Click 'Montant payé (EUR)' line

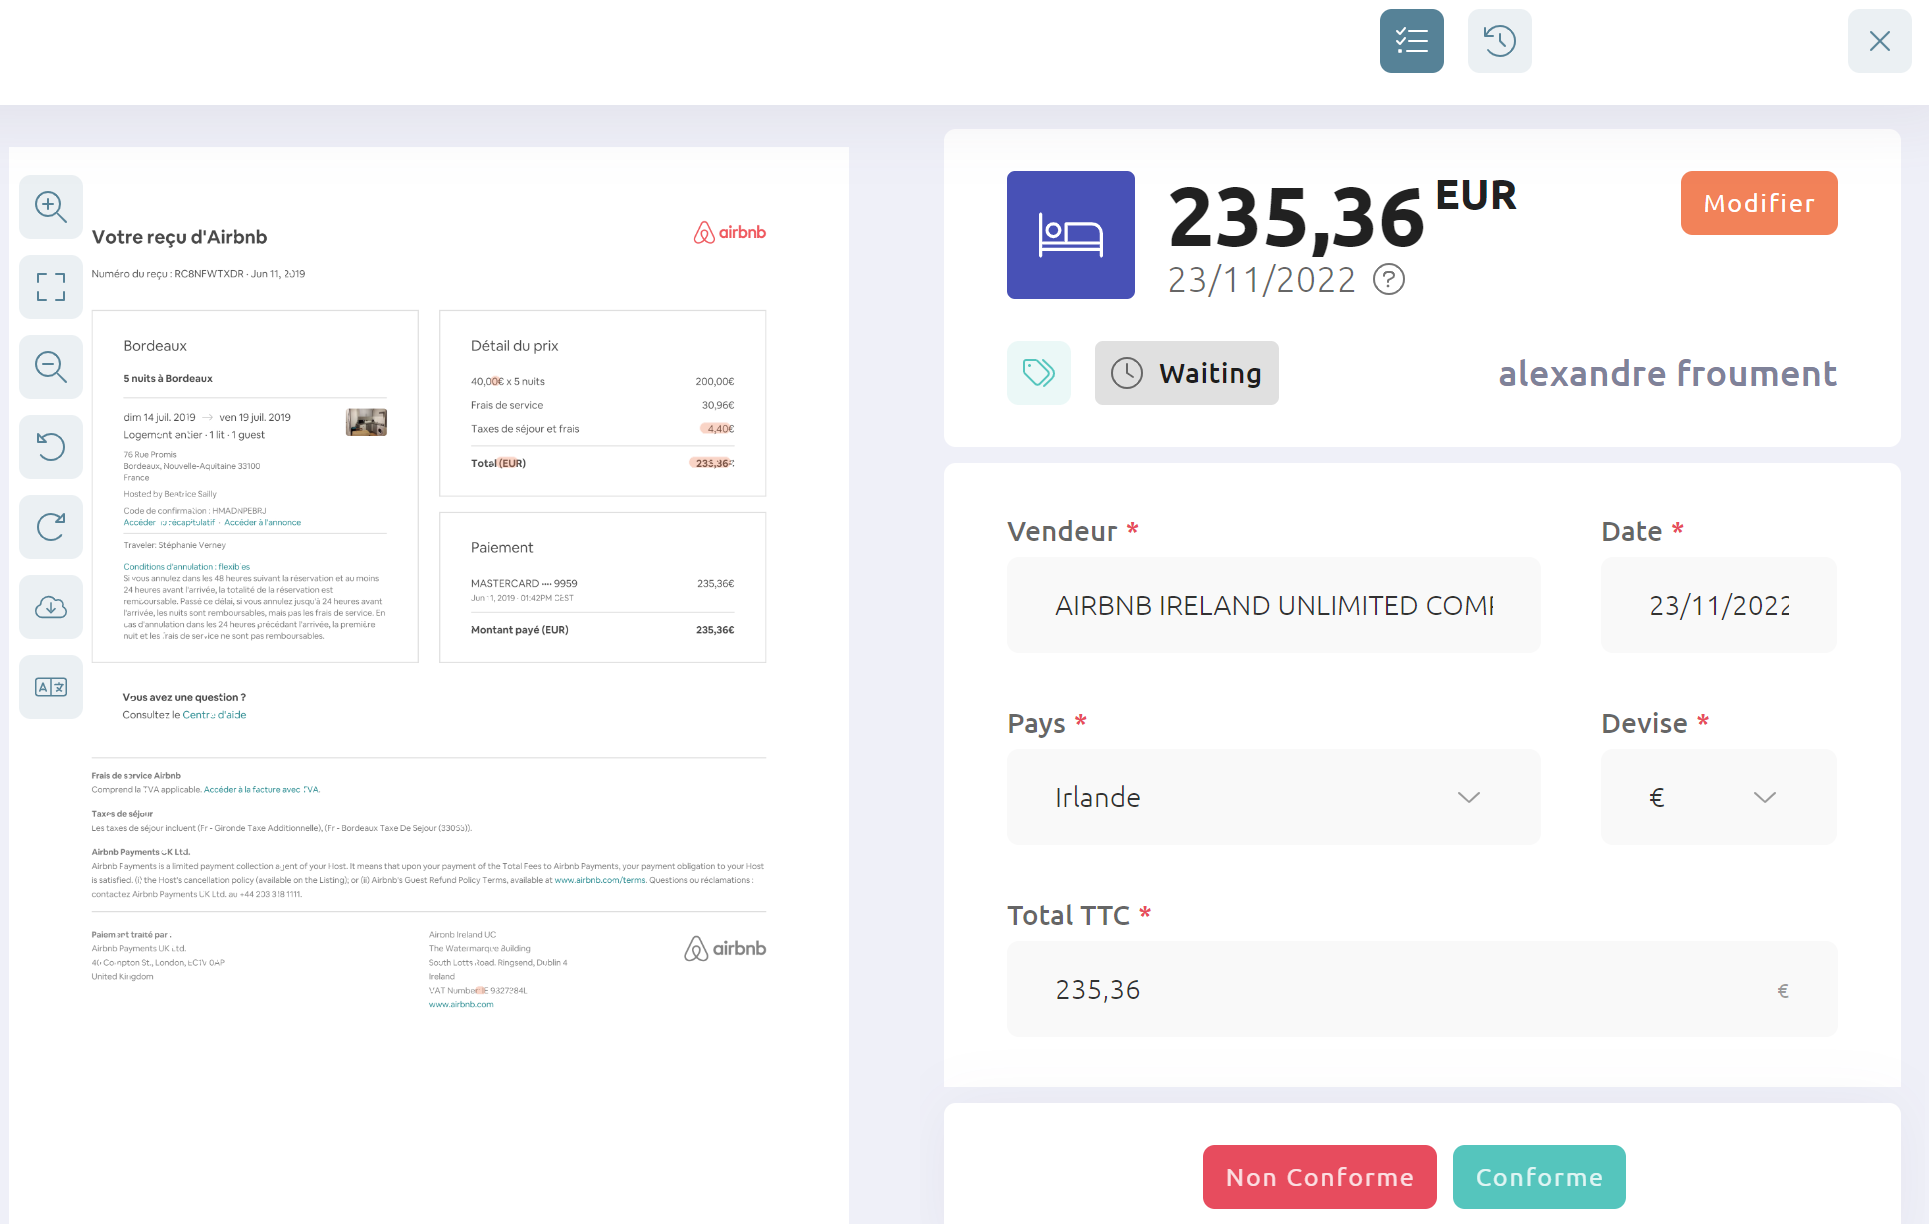pos(602,630)
